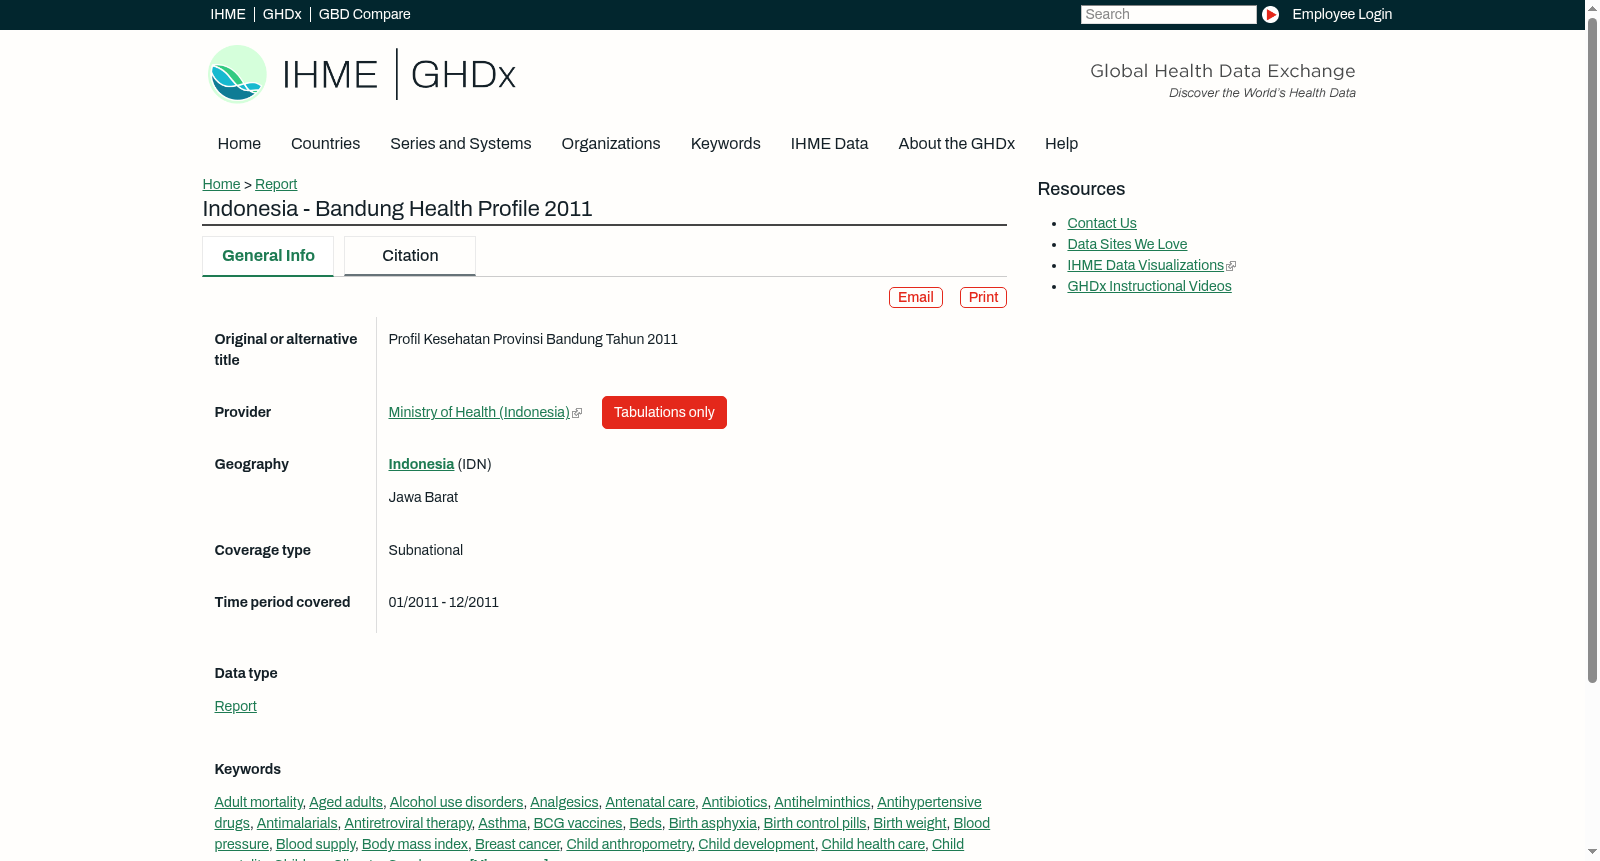Click the Body mass index keyword
Viewport: 1600px width, 861px height.
point(415,844)
